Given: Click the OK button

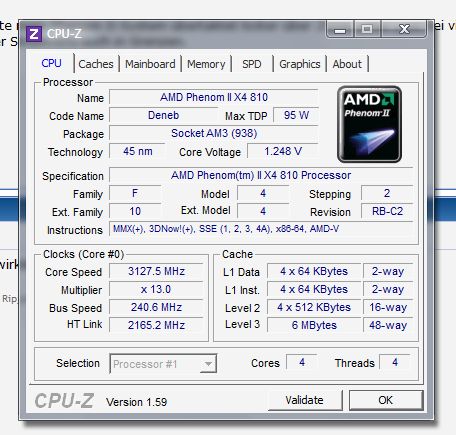Looking at the screenshot, I should (386, 400).
